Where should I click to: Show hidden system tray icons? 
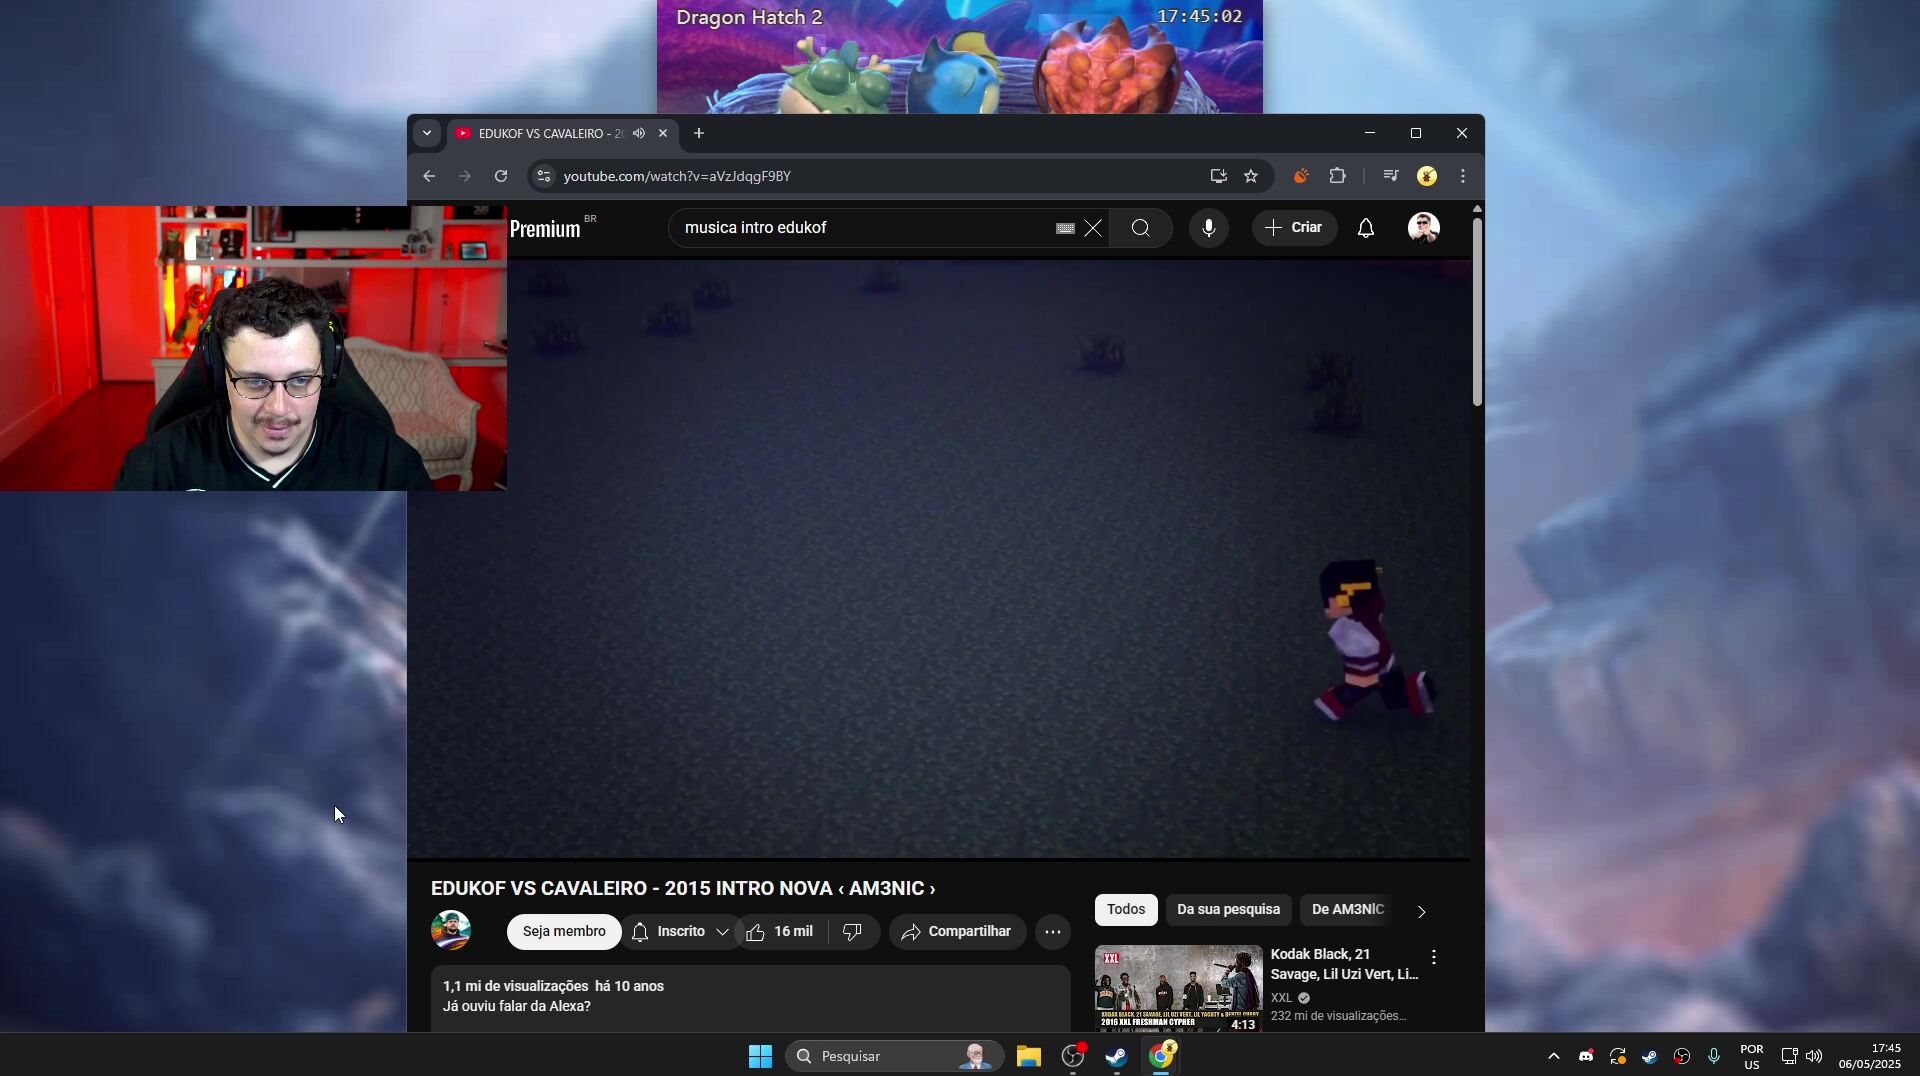pos(1553,1056)
